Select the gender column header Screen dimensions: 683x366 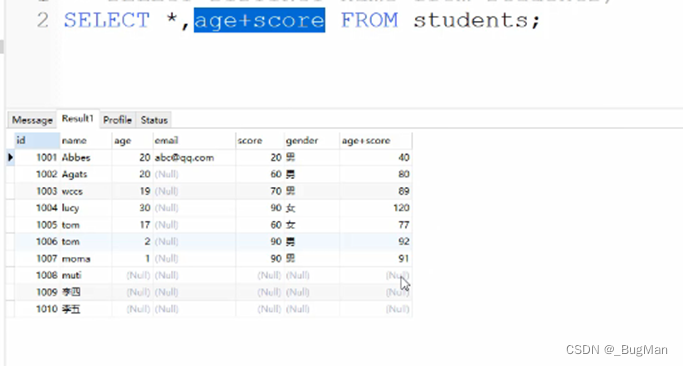point(312,140)
